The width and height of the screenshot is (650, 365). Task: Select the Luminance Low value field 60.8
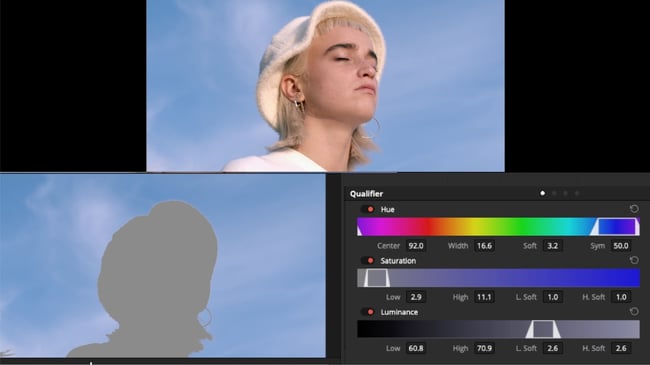coord(416,348)
